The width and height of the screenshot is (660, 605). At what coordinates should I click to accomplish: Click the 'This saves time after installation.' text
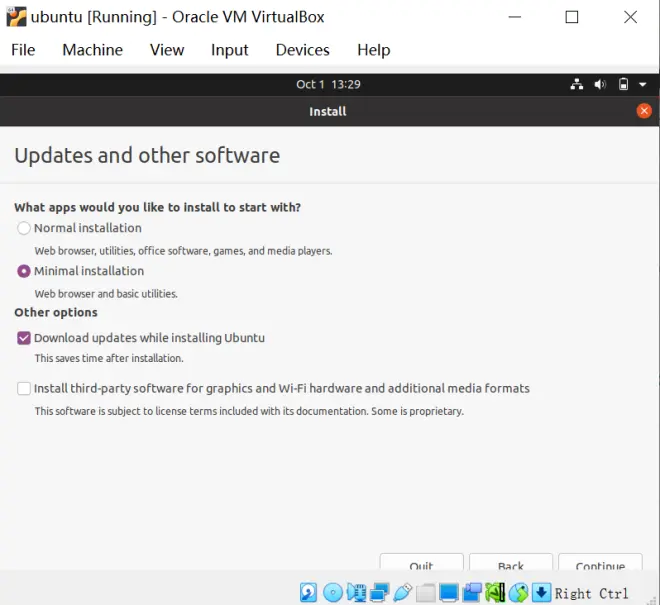click(x=109, y=358)
